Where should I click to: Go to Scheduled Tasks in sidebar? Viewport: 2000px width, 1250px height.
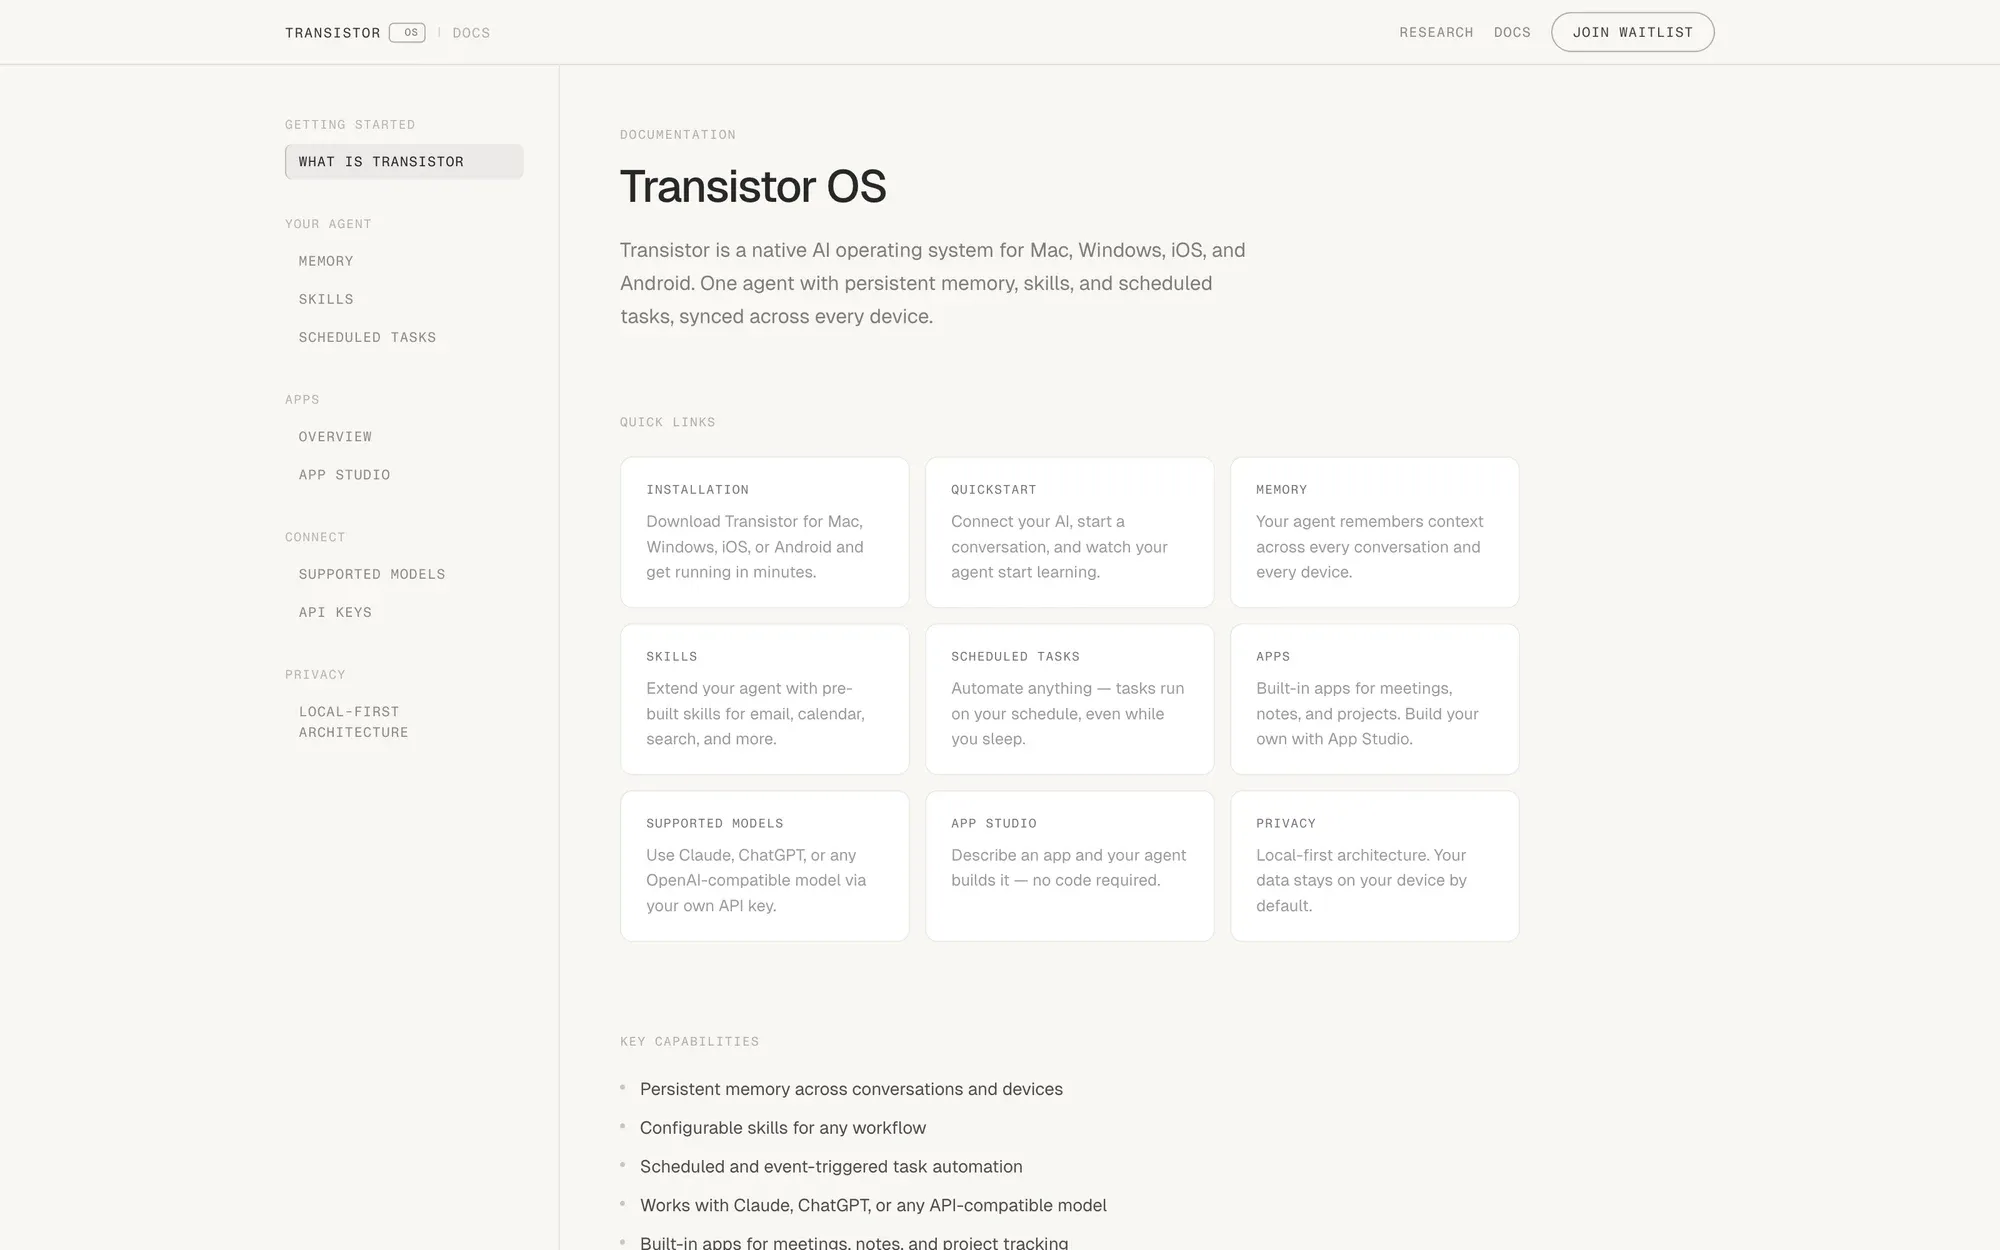pyautogui.click(x=367, y=337)
